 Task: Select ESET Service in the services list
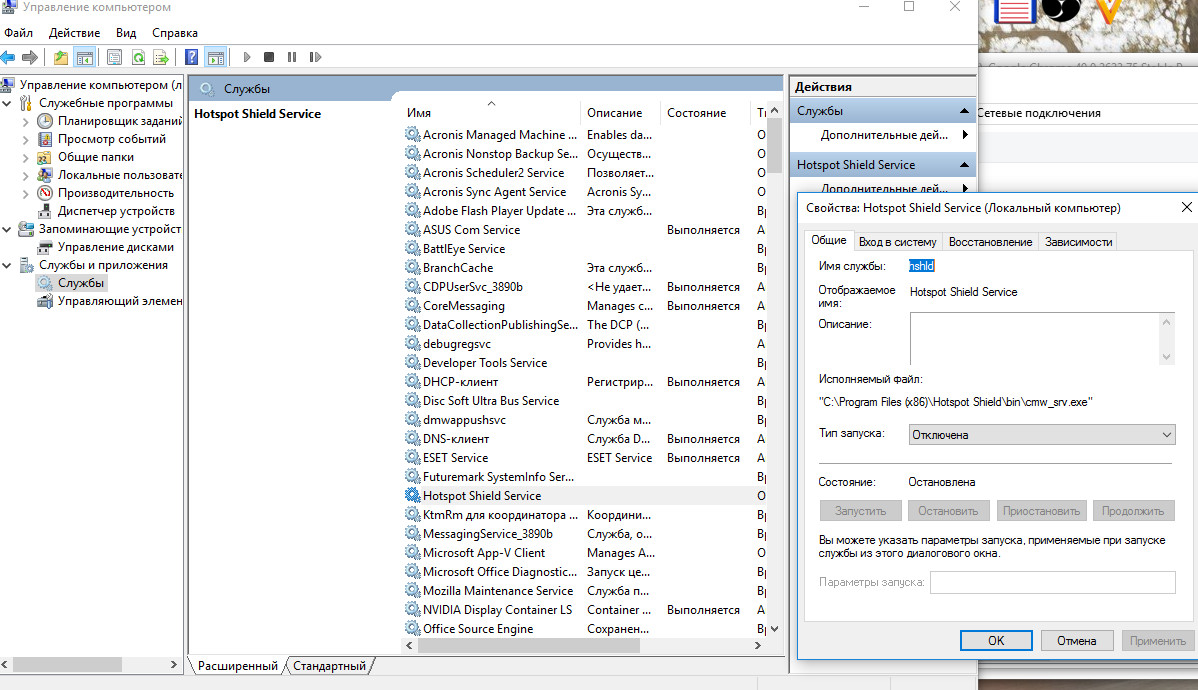pos(455,458)
